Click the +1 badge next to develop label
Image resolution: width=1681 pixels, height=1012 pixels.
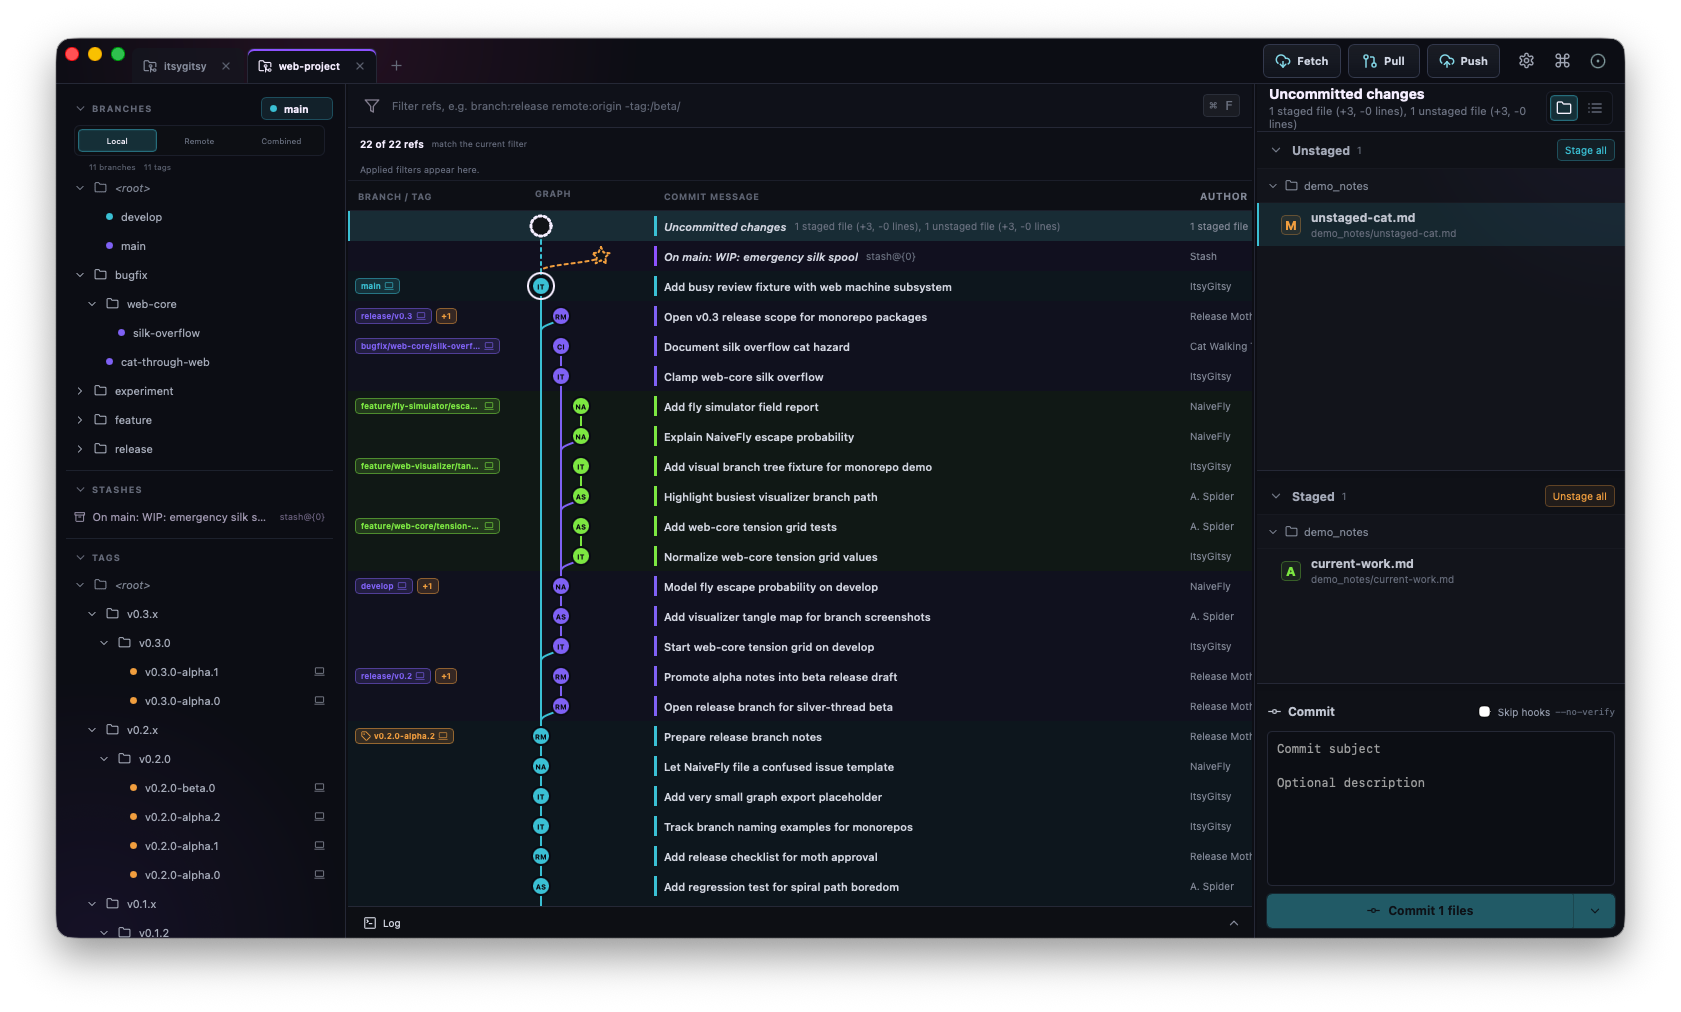coord(427,586)
